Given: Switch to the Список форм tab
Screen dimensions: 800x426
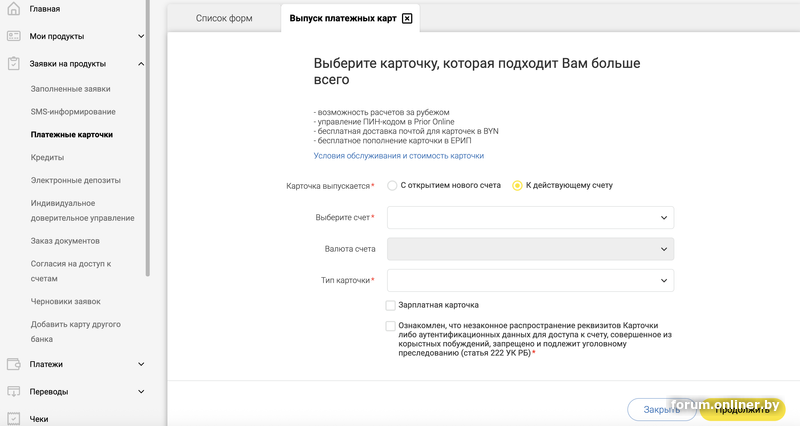Looking at the screenshot, I should click(x=222, y=19).
